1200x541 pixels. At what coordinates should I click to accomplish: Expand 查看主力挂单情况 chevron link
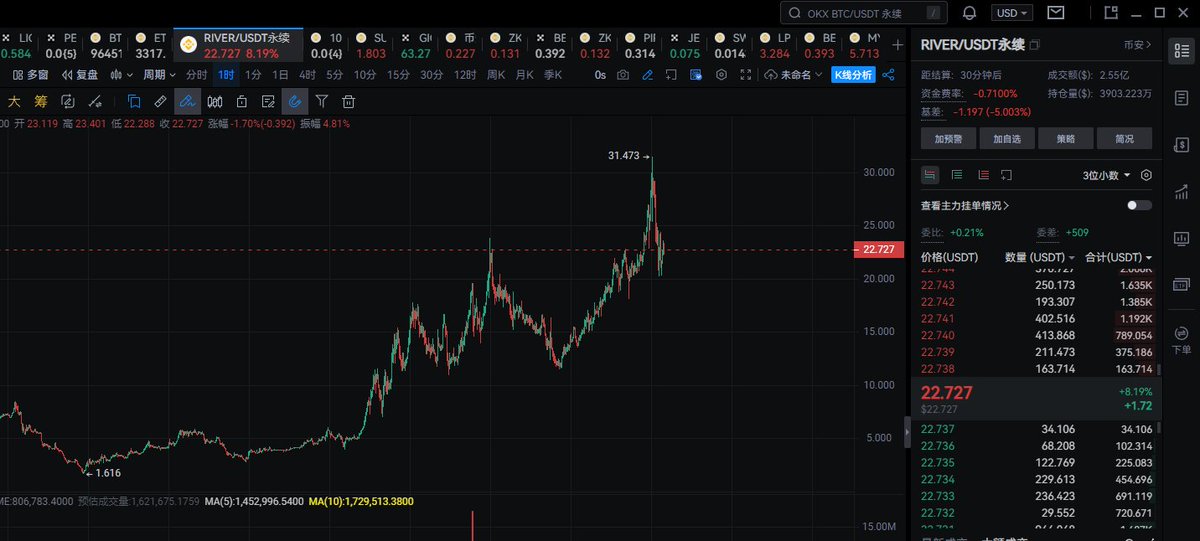point(965,206)
